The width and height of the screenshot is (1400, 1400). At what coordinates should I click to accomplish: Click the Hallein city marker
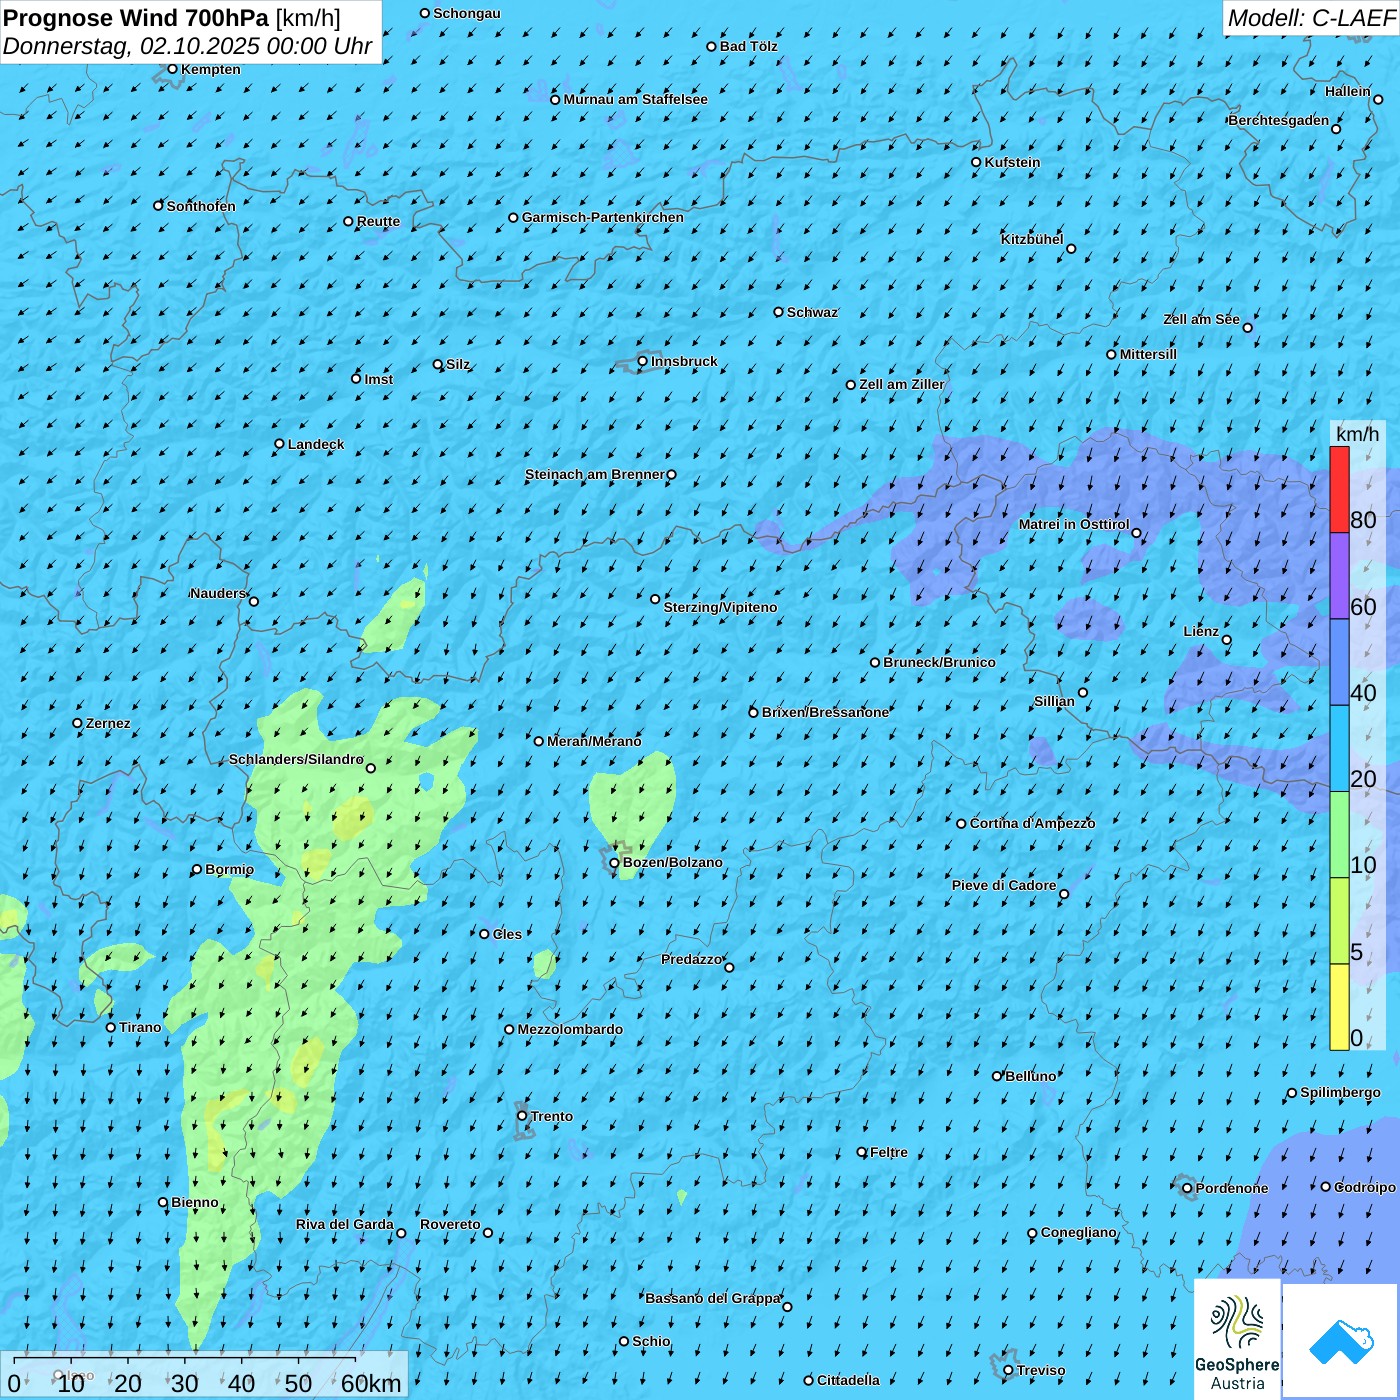point(1378,99)
